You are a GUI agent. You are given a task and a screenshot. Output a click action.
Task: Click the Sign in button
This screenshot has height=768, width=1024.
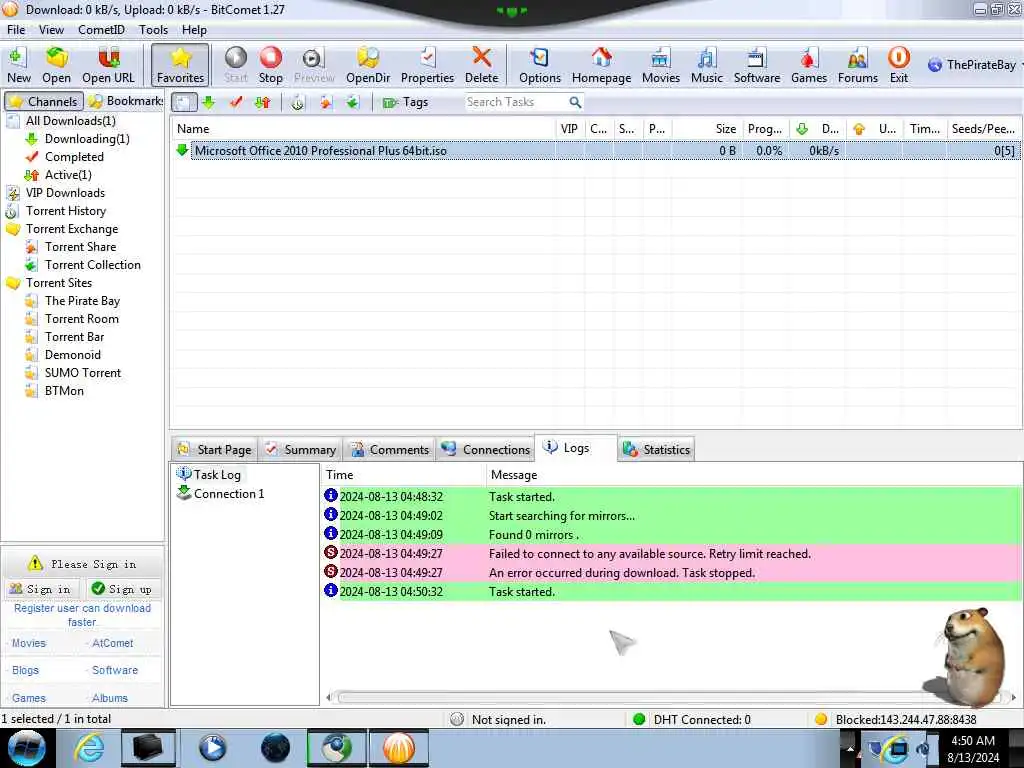pos(43,589)
